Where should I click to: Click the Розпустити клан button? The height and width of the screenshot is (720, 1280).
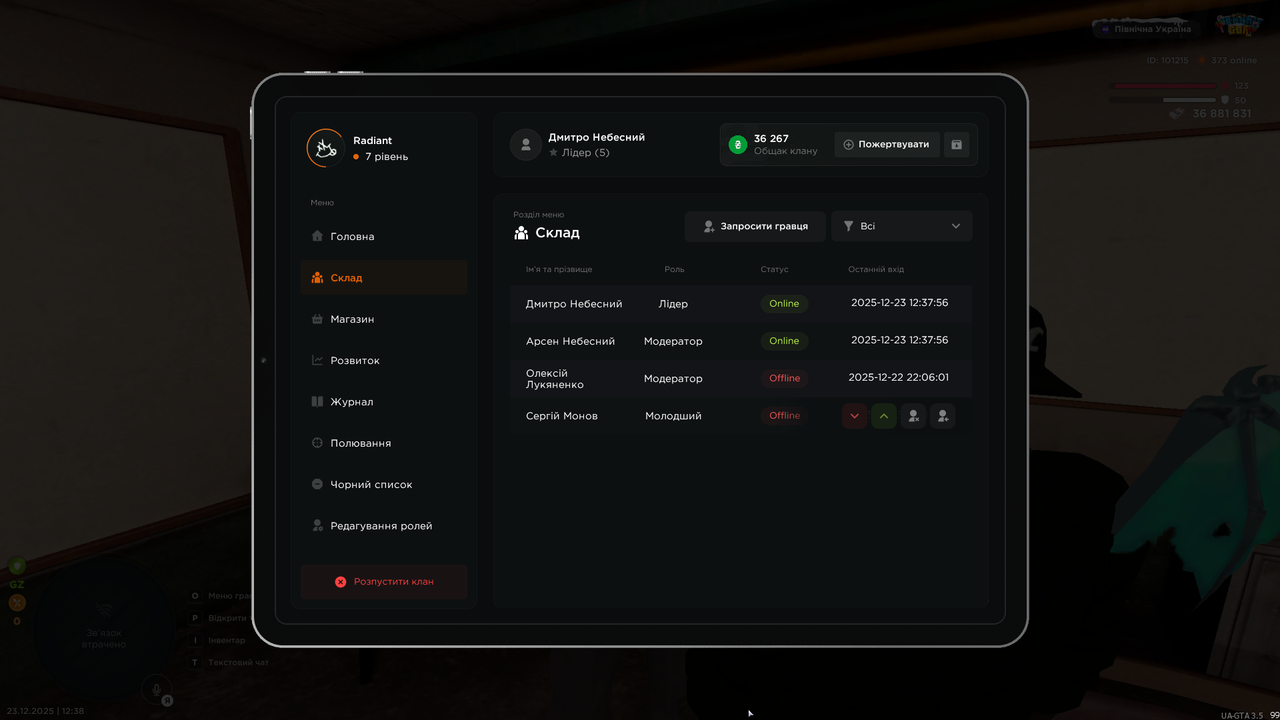click(384, 581)
